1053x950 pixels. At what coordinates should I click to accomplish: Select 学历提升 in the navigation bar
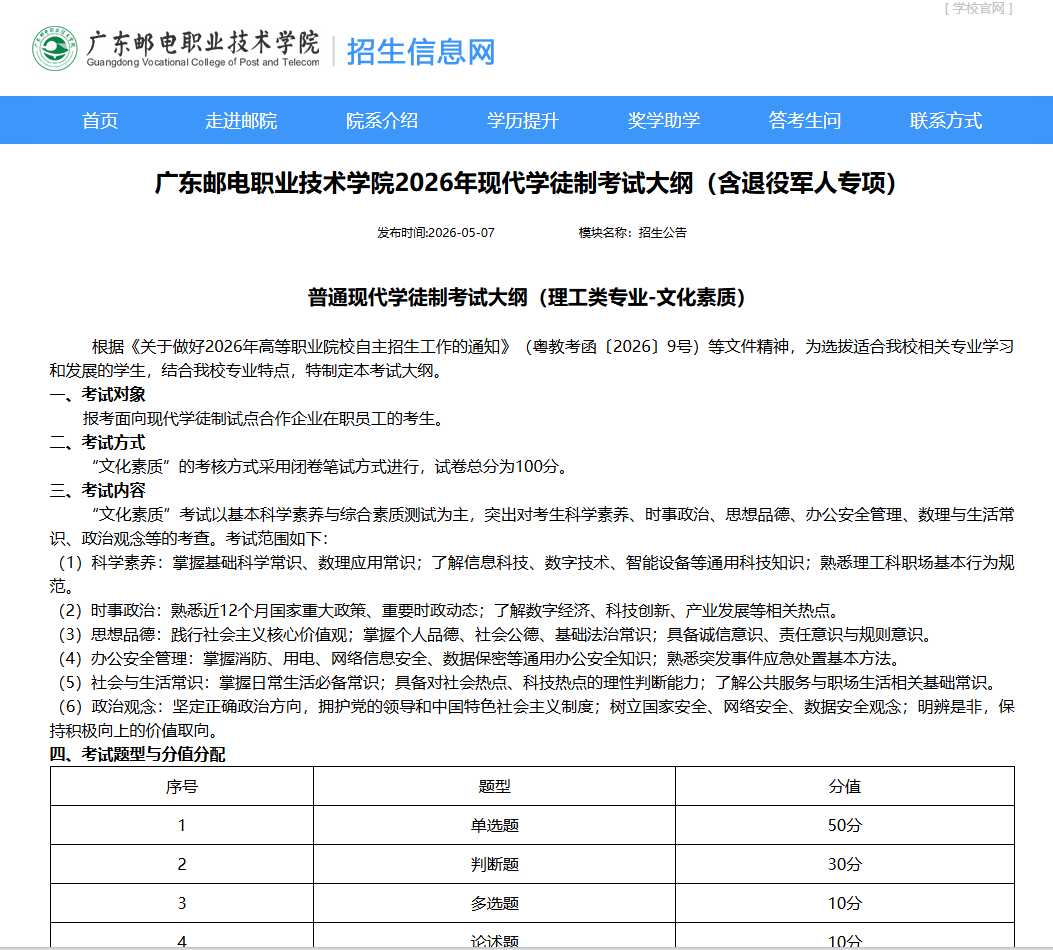click(523, 121)
